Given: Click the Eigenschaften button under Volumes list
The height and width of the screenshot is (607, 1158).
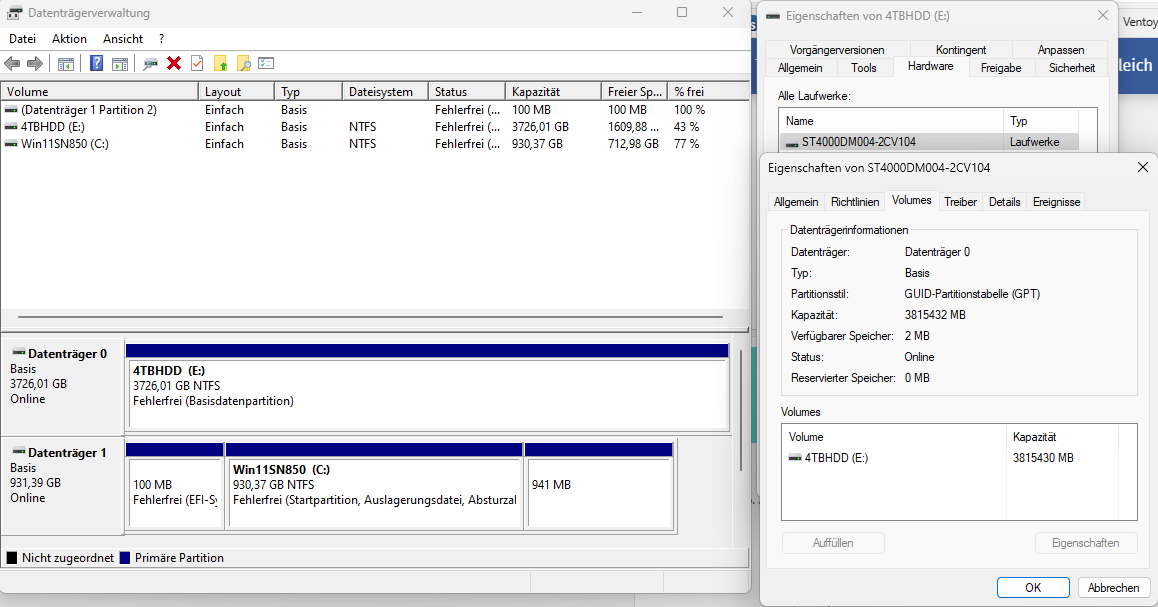Looking at the screenshot, I should [1086, 543].
